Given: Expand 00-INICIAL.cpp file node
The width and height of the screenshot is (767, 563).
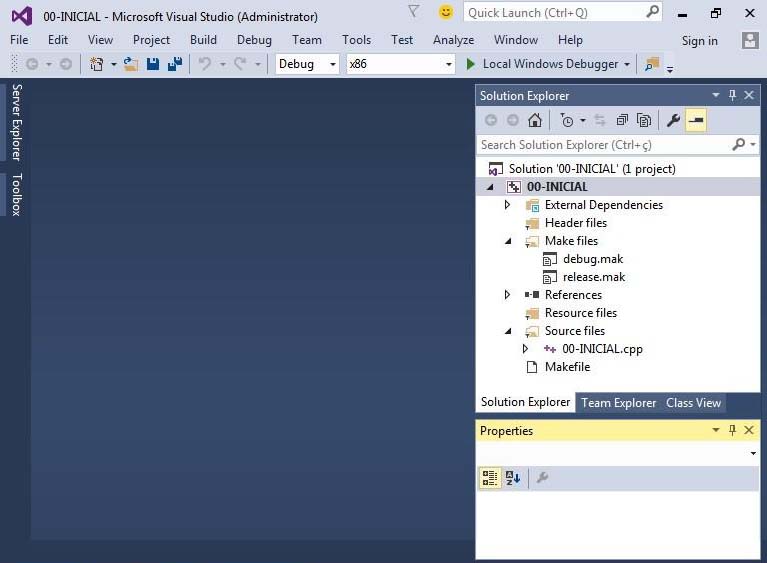Looking at the screenshot, I should point(526,349).
